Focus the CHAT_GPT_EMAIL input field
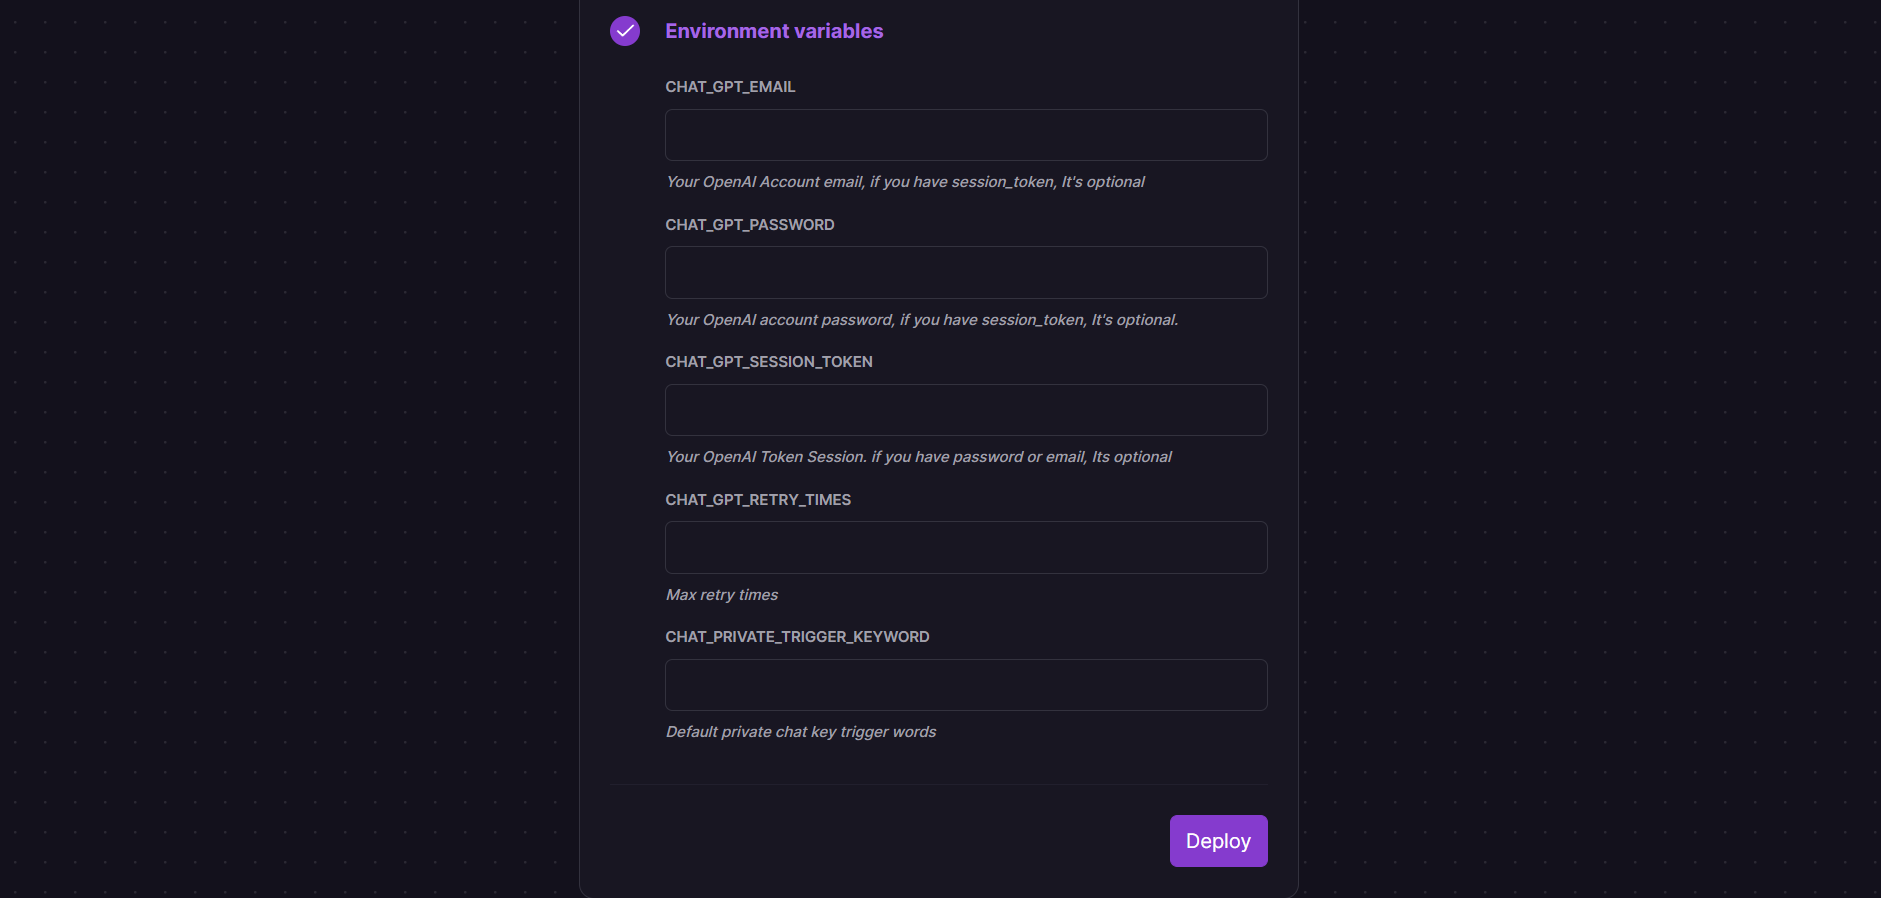Image resolution: width=1881 pixels, height=898 pixels. [x=966, y=135]
